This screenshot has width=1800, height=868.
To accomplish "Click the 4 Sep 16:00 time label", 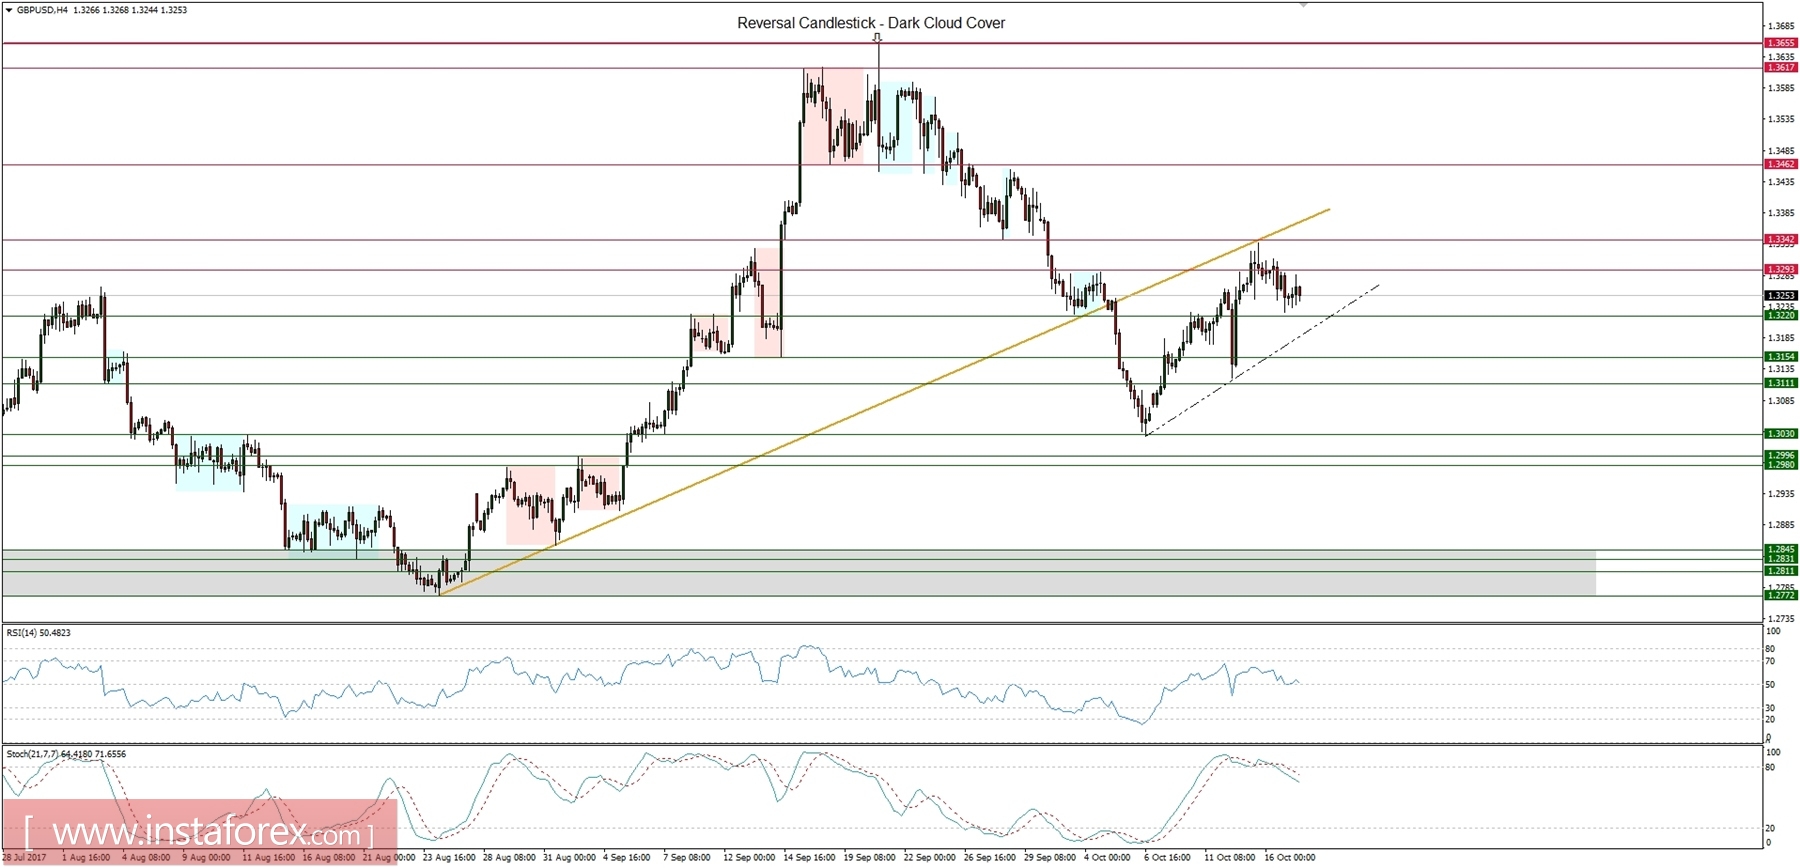I will [626, 857].
